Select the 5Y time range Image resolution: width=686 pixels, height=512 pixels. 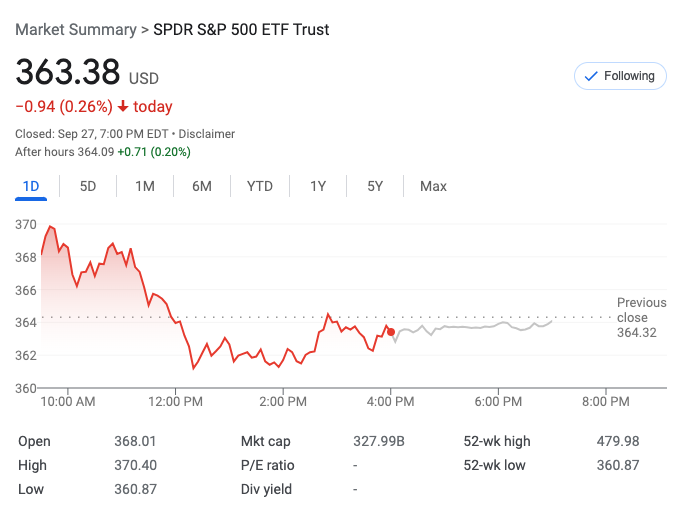pyautogui.click(x=375, y=186)
